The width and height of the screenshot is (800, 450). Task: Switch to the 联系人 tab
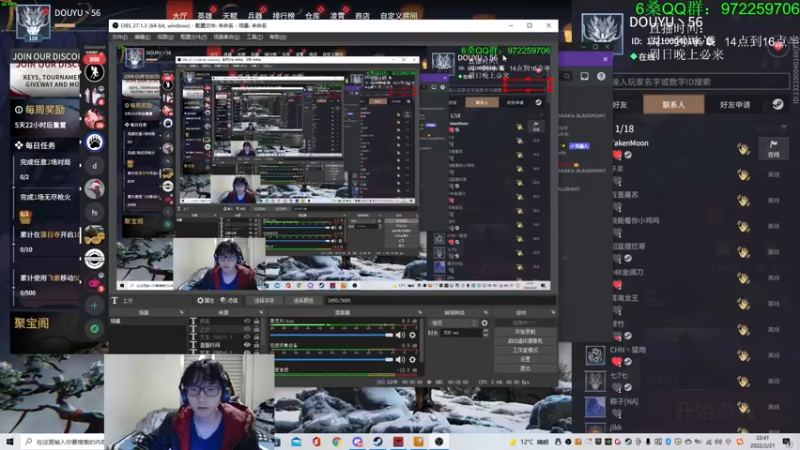673,105
